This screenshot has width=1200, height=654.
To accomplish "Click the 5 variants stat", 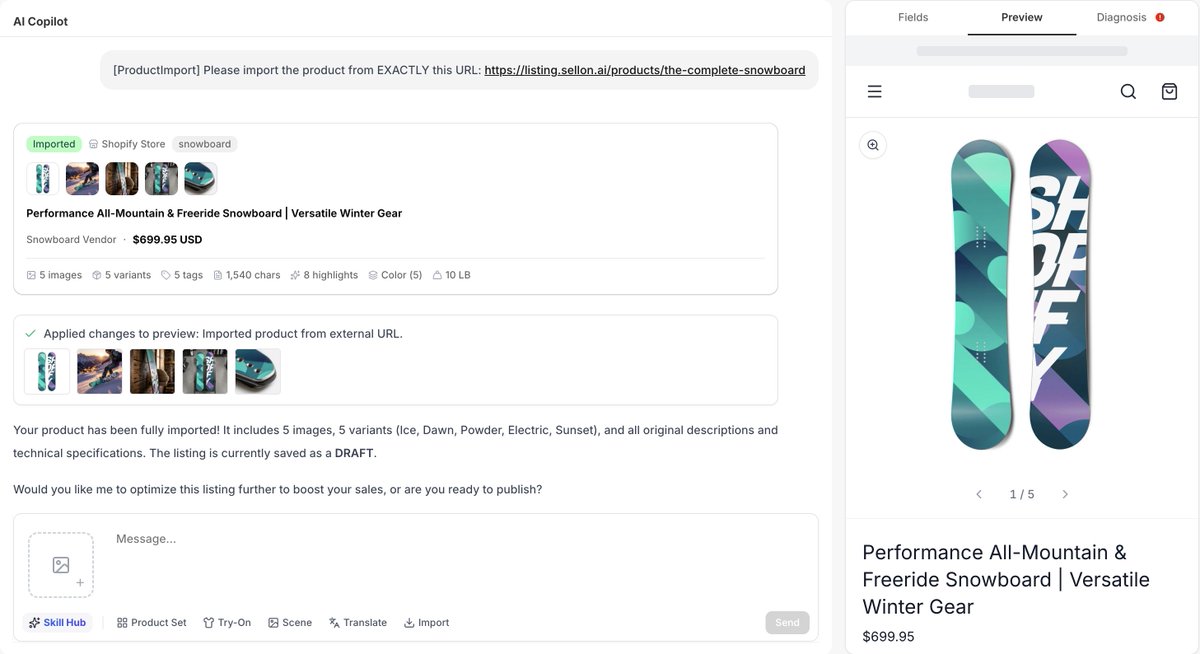I will 121,275.
